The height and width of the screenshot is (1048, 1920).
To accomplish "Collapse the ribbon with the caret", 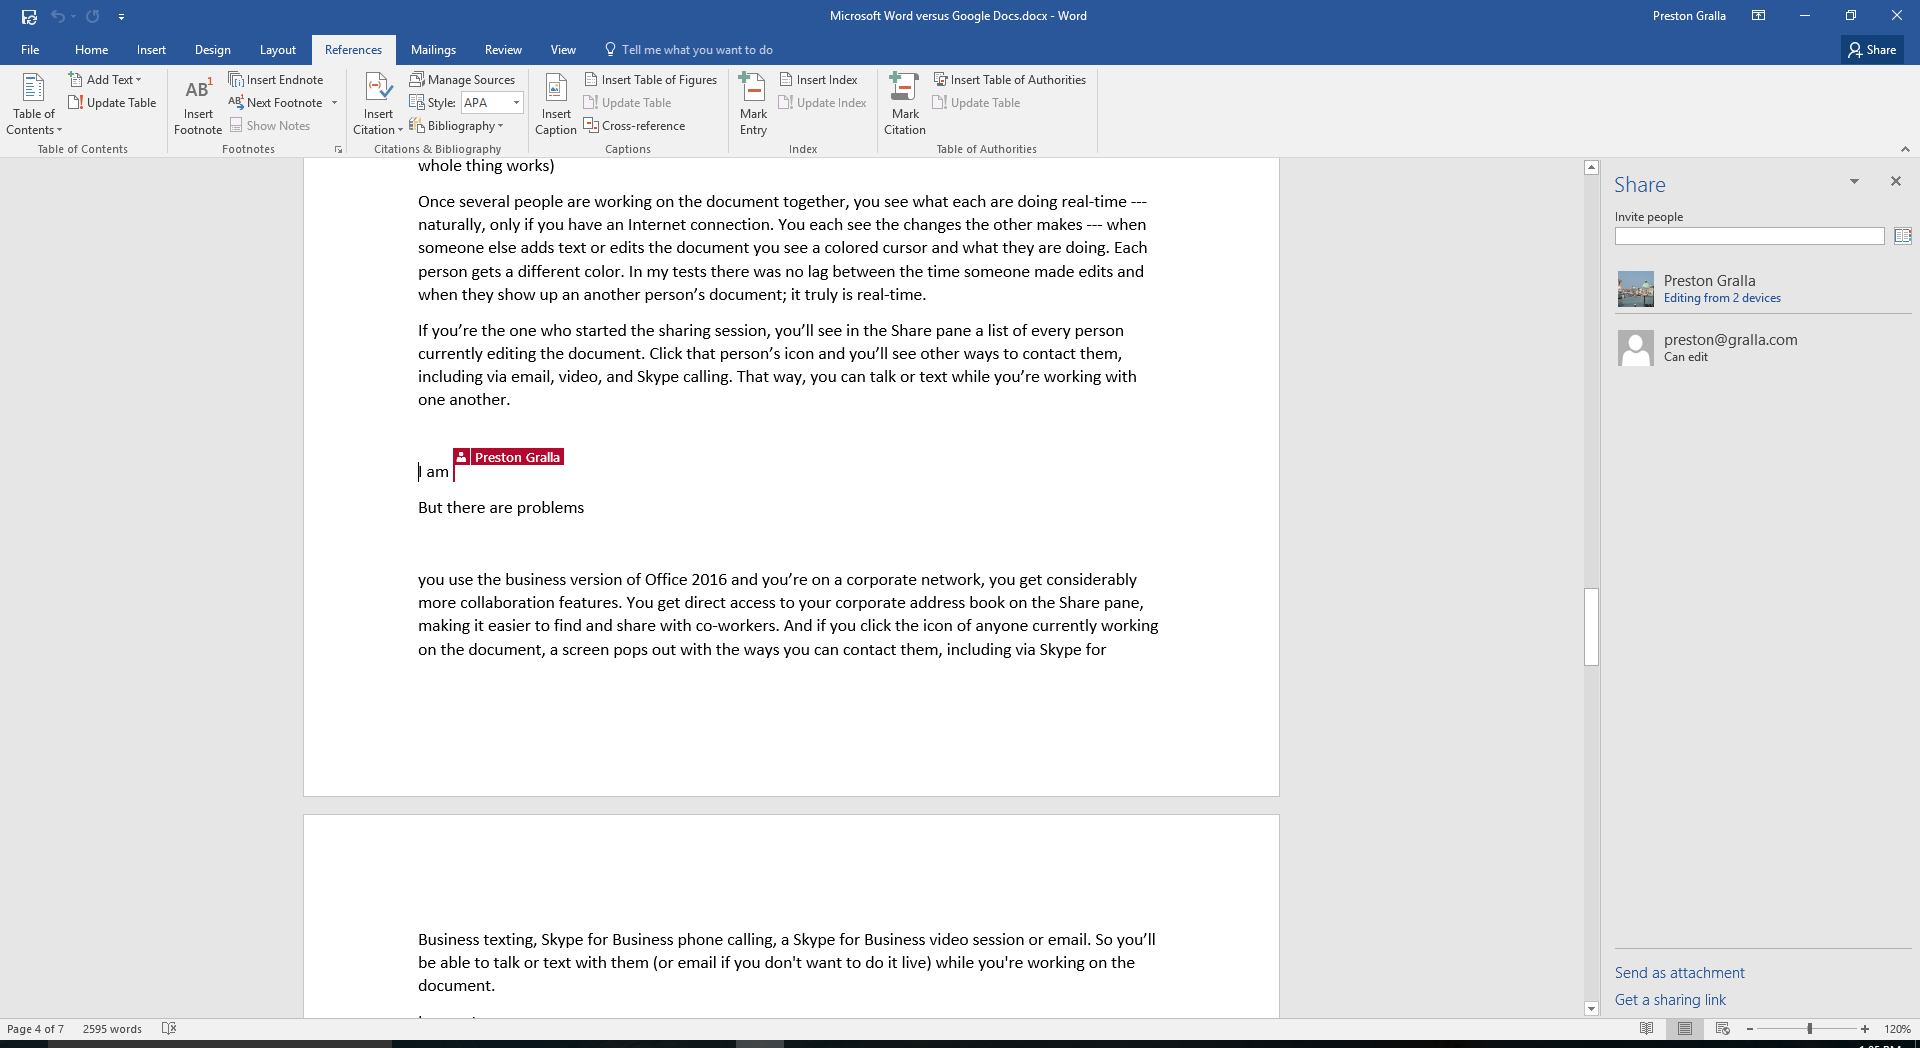I will (x=1905, y=149).
